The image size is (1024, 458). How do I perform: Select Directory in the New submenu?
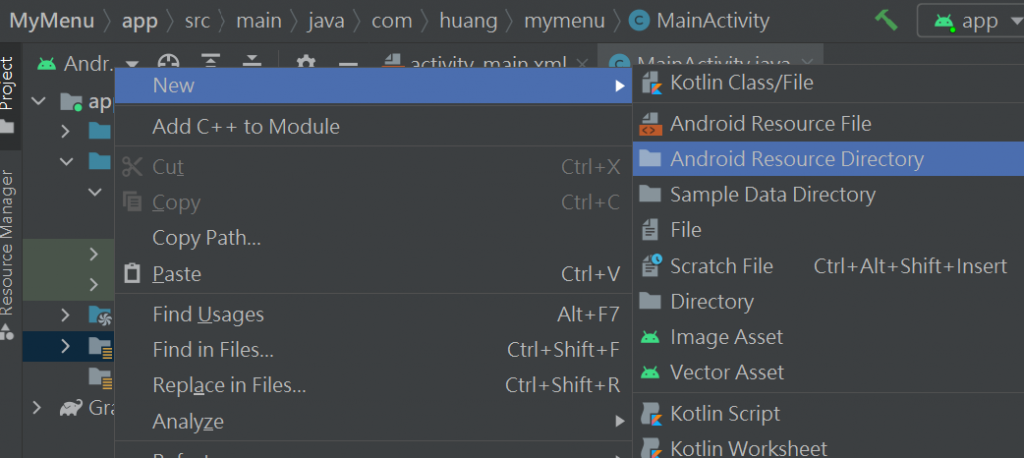point(828,301)
